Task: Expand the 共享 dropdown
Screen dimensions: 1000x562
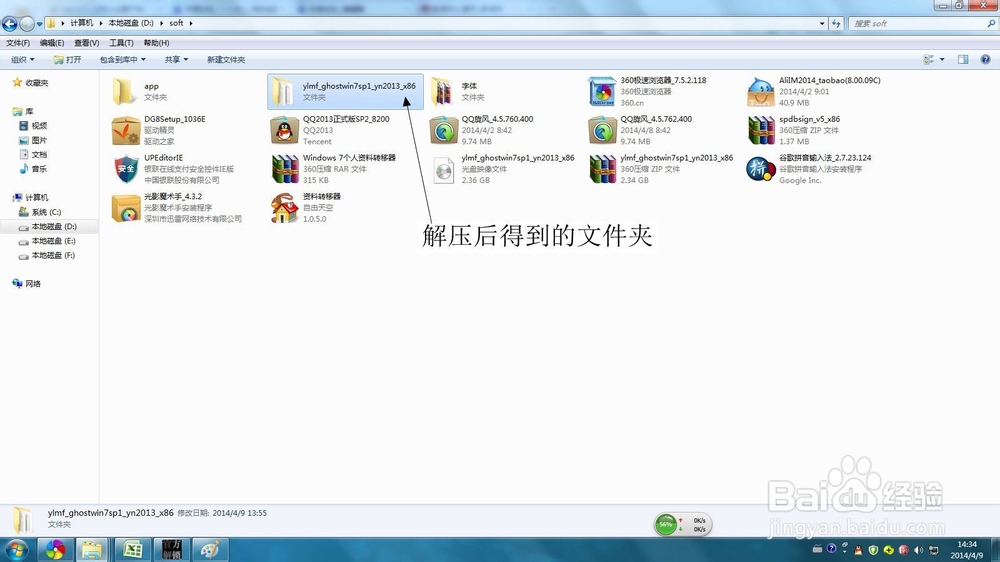Action: pyautogui.click(x=177, y=59)
